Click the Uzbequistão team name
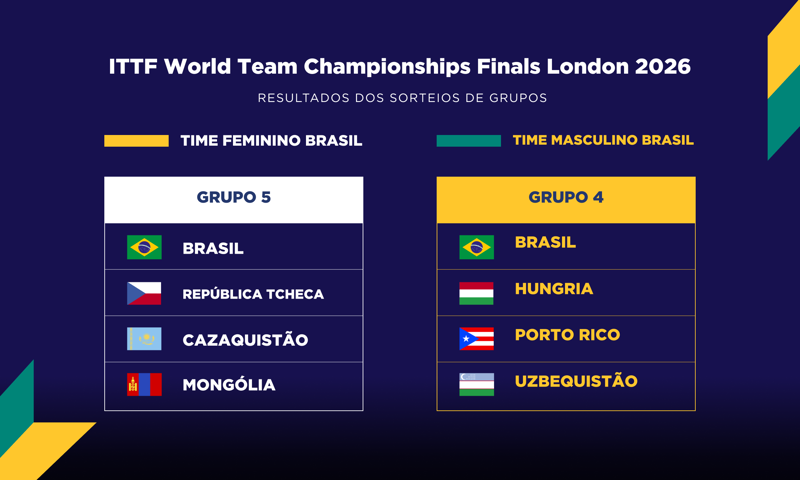The width and height of the screenshot is (800, 480). click(576, 381)
